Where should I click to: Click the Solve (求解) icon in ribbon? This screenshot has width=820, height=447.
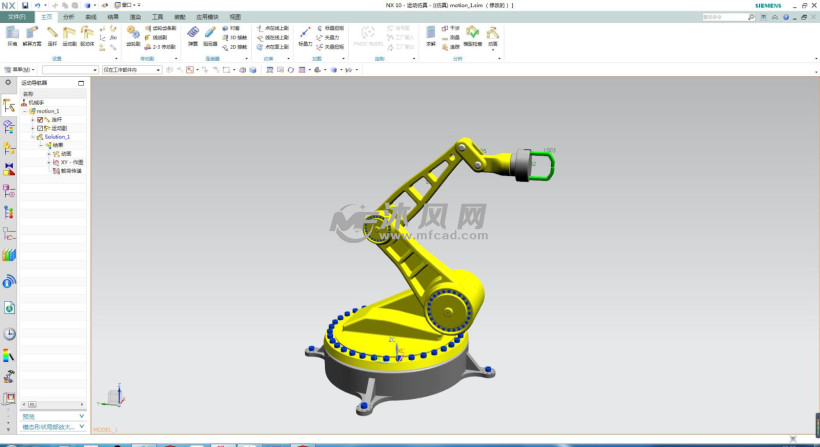tap(431, 35)
